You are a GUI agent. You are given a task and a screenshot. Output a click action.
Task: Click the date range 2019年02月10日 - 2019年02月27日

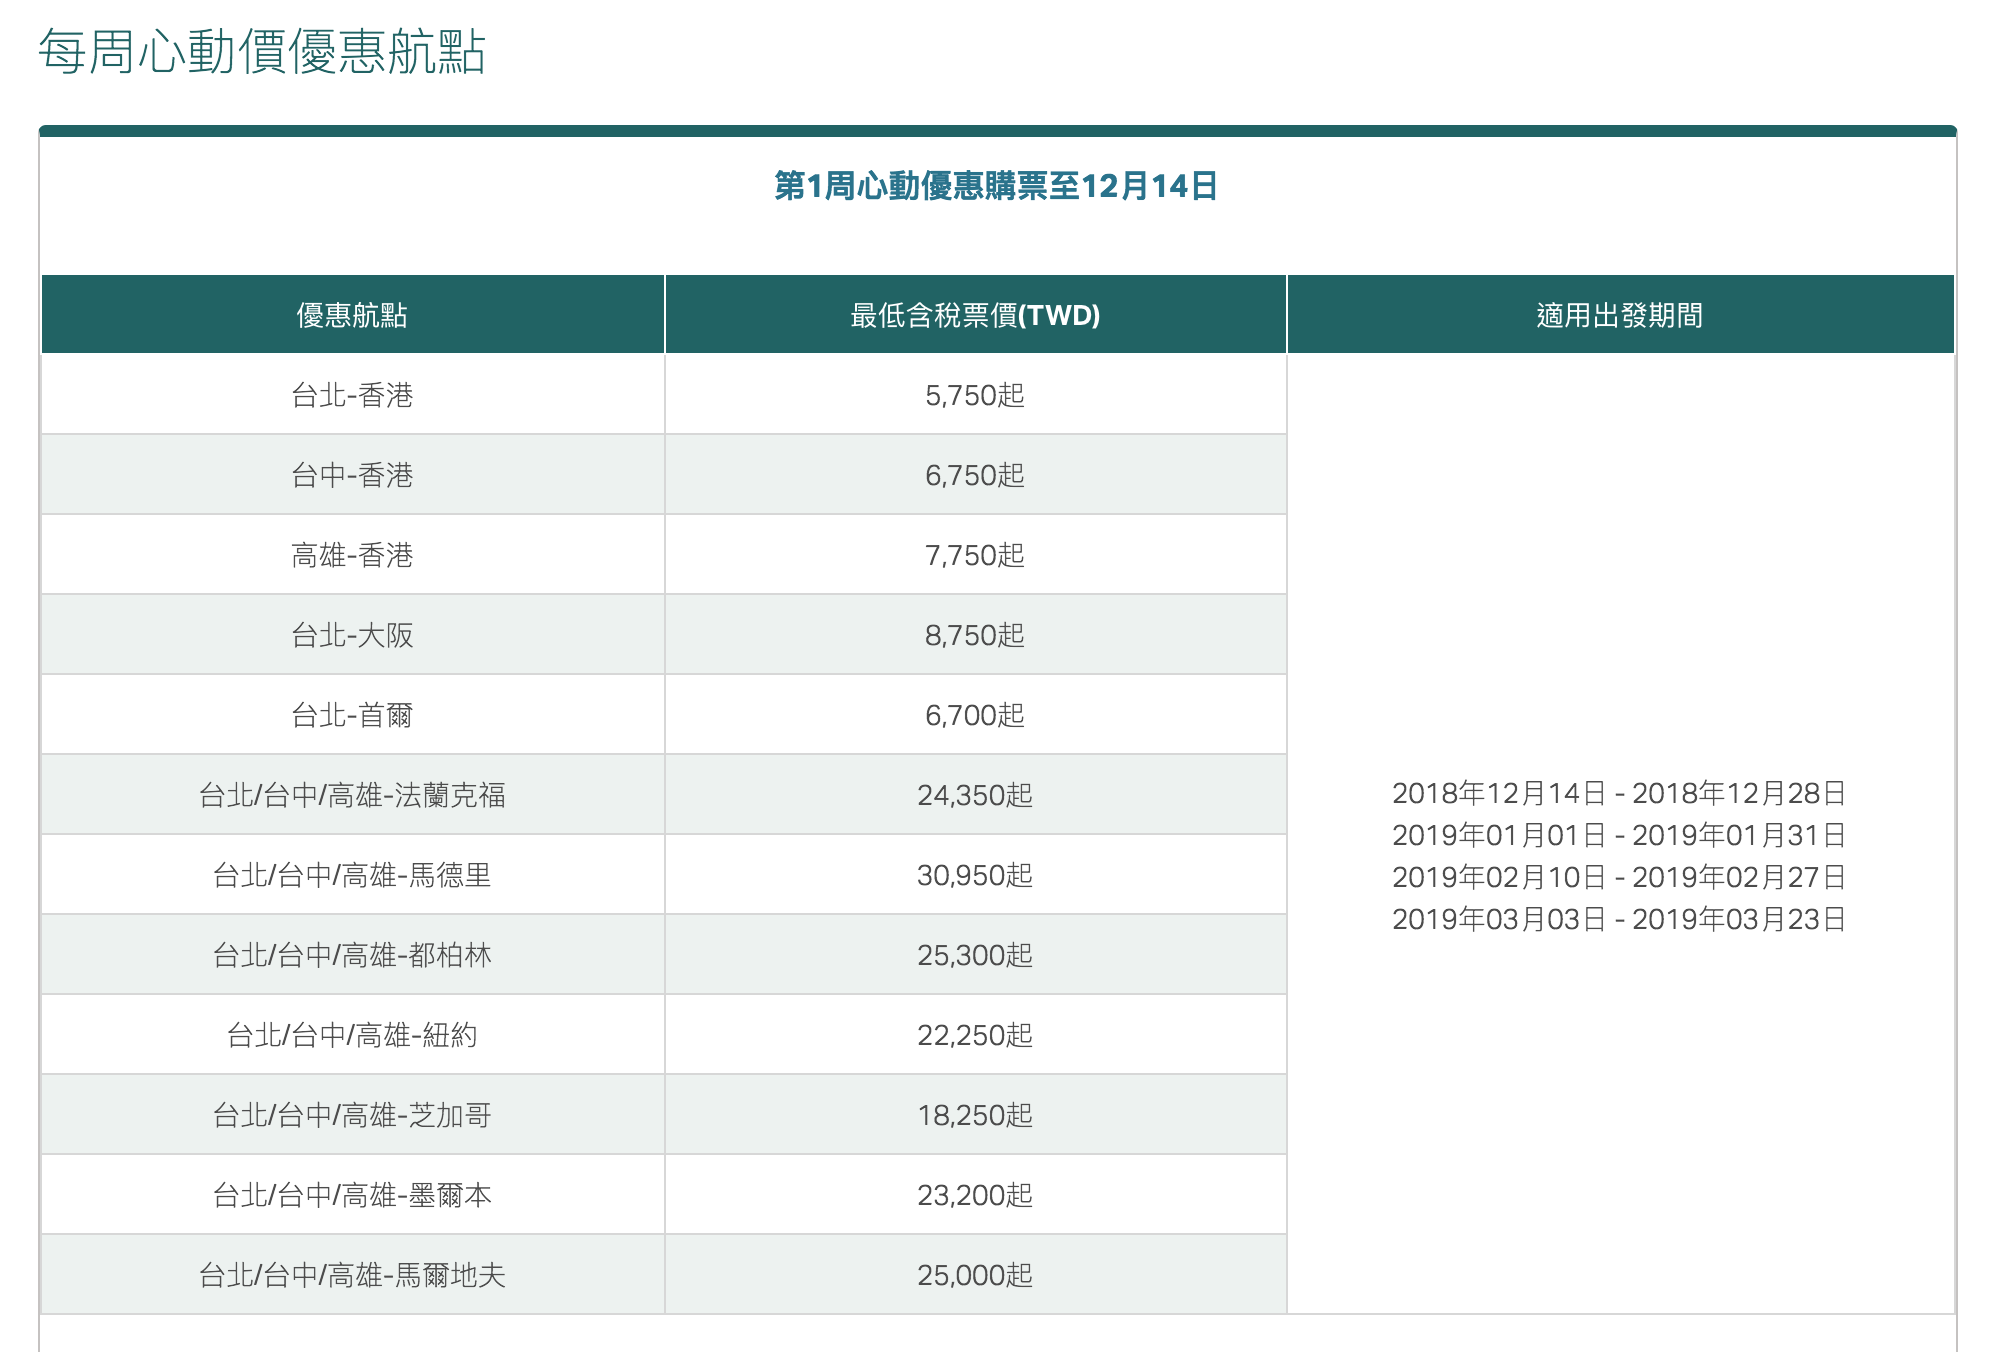(1619, 877)
